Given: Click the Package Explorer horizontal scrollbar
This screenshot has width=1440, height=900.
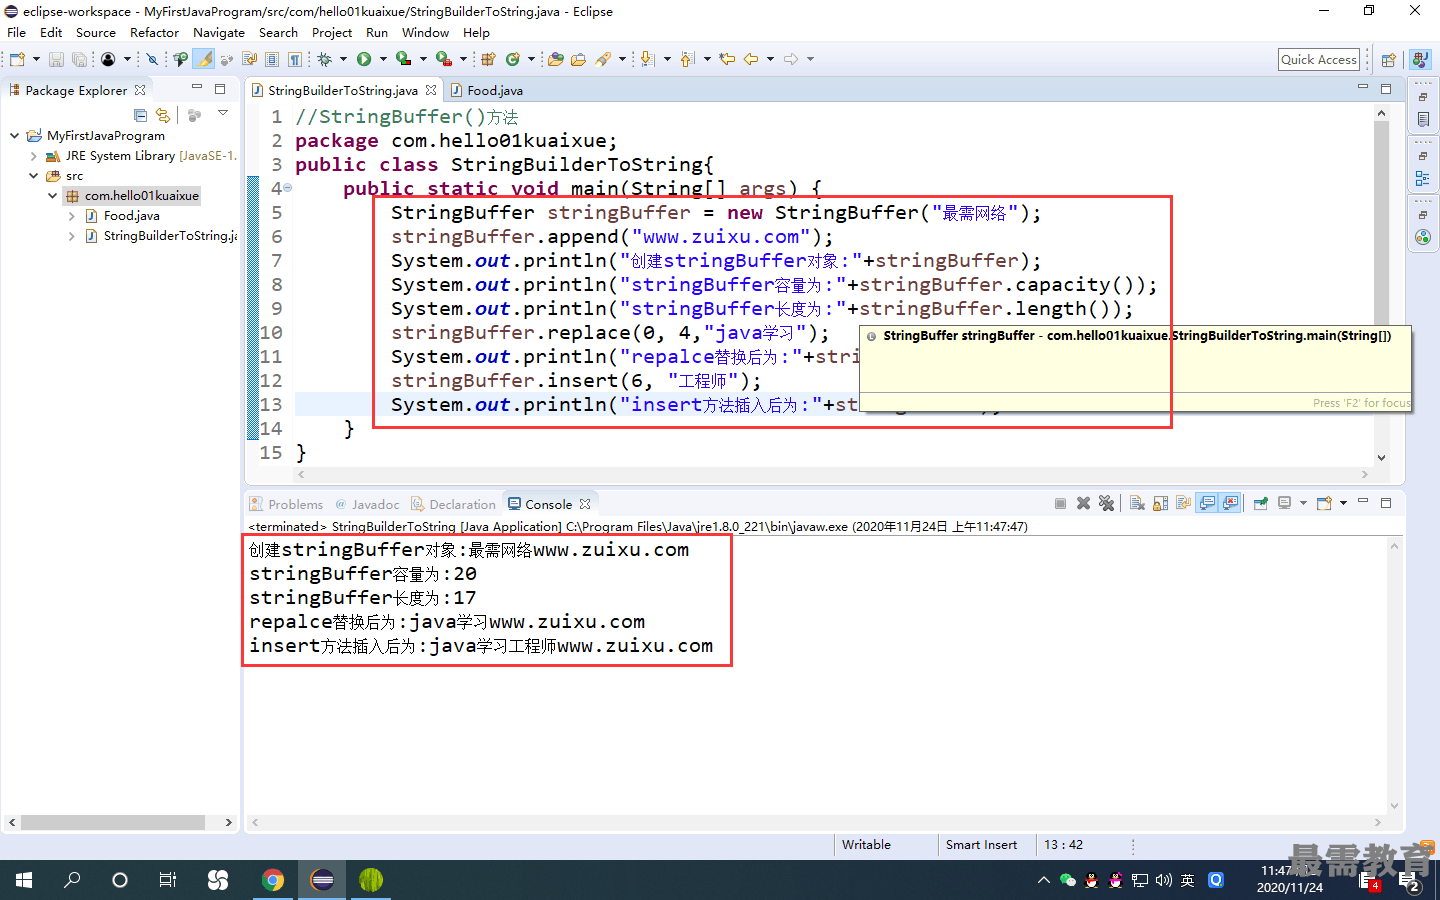Looking at the screenshot, I should tap(113, 822).
